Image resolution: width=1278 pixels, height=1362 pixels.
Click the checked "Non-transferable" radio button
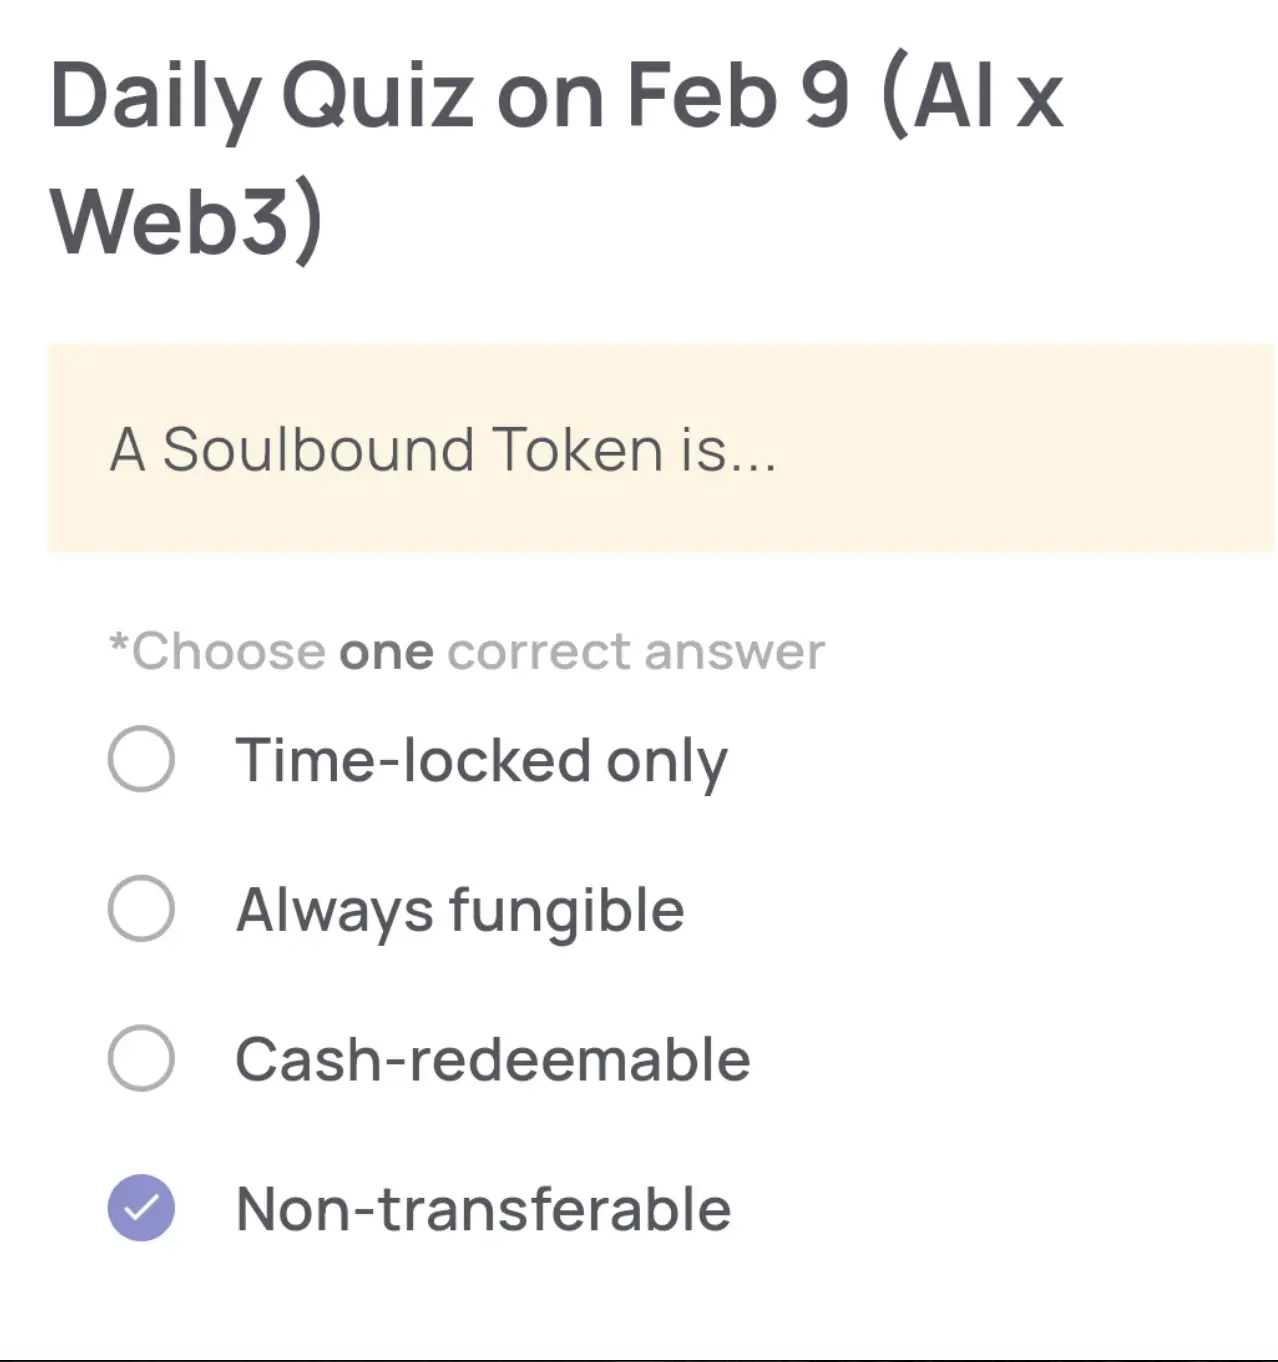click(141, 1208)
